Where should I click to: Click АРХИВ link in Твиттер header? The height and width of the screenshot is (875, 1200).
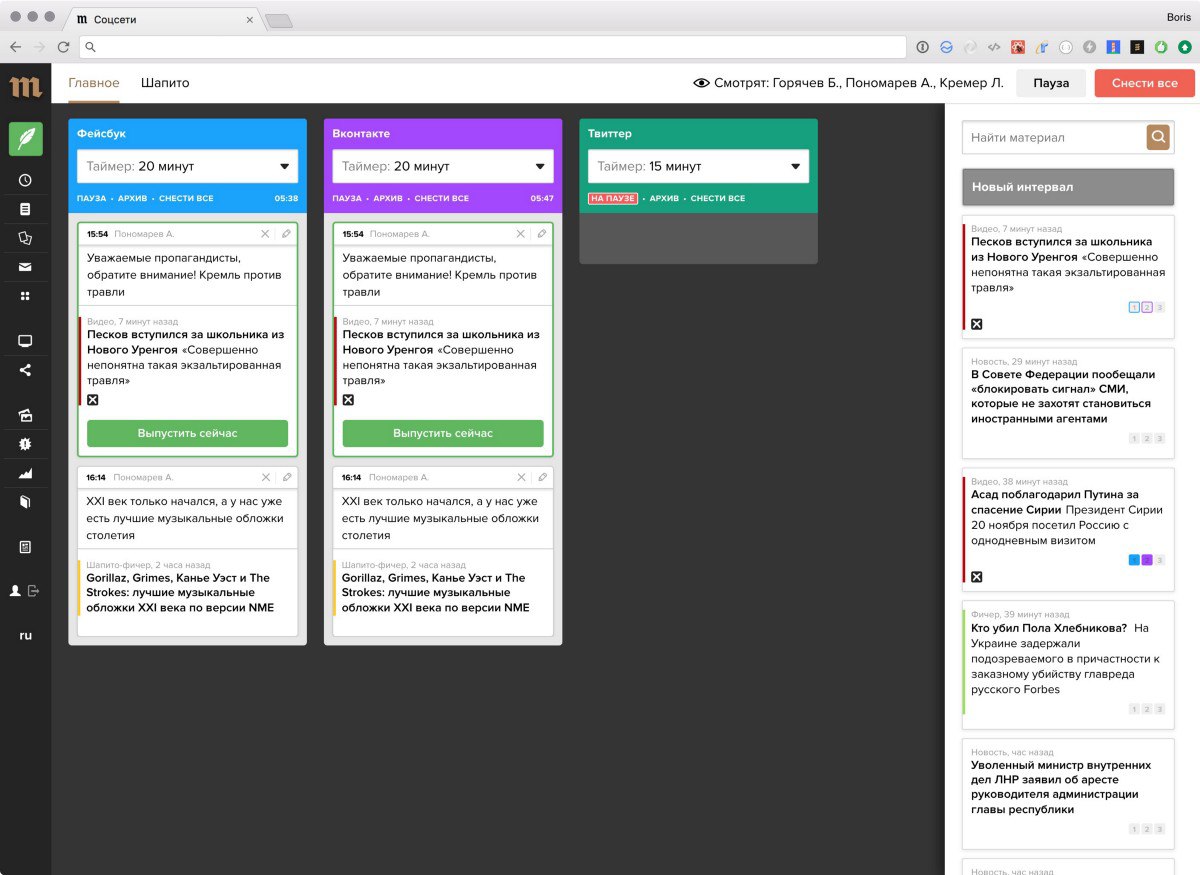pyautogui.click(x=664, y=199)
